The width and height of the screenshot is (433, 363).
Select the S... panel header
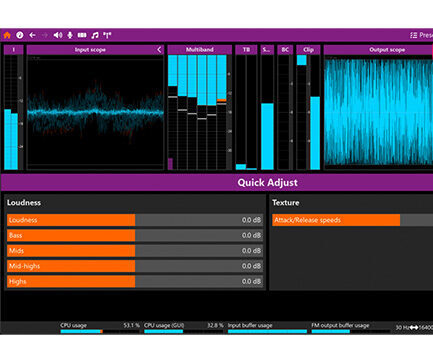point(267,50)
